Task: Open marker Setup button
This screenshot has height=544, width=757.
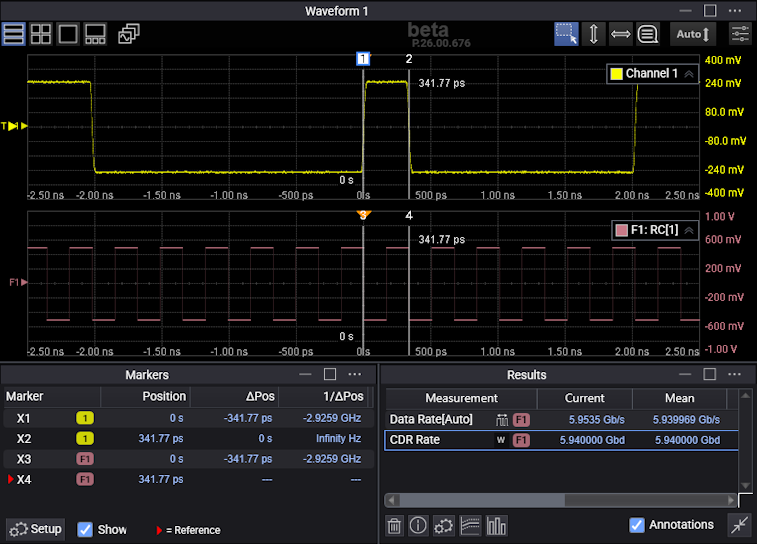Action: tap(36, 529)
